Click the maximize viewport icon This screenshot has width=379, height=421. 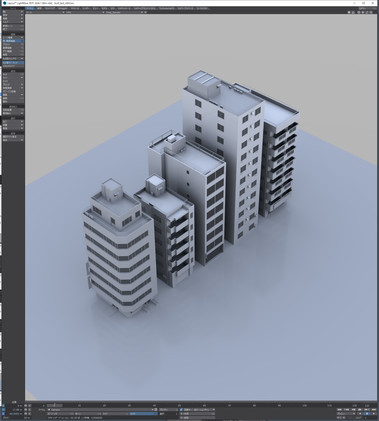click(x=371, y=12)
